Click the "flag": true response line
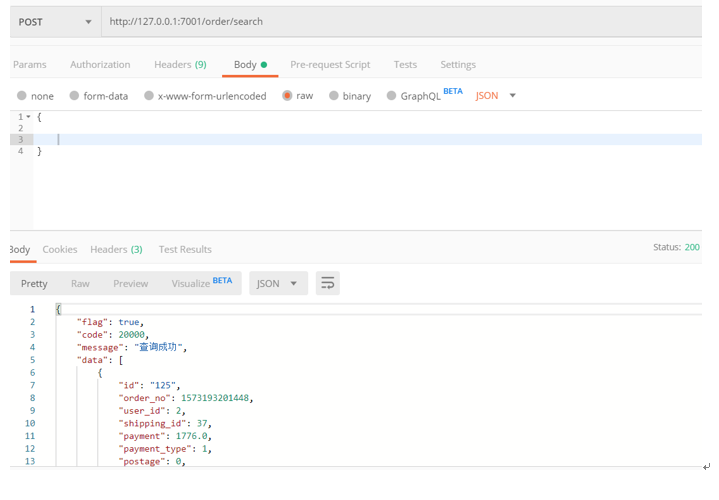719x500 pixels. tap(110, 322)
